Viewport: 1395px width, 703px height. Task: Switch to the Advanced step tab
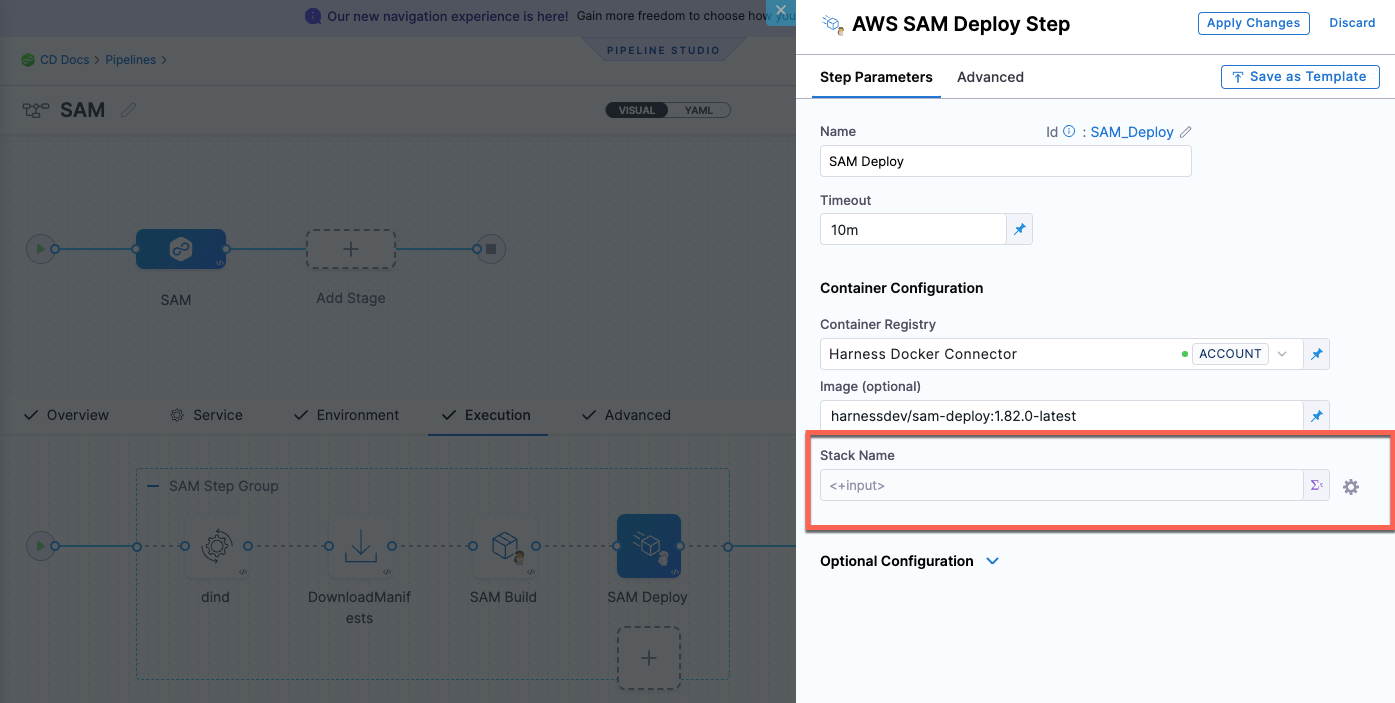990,77
